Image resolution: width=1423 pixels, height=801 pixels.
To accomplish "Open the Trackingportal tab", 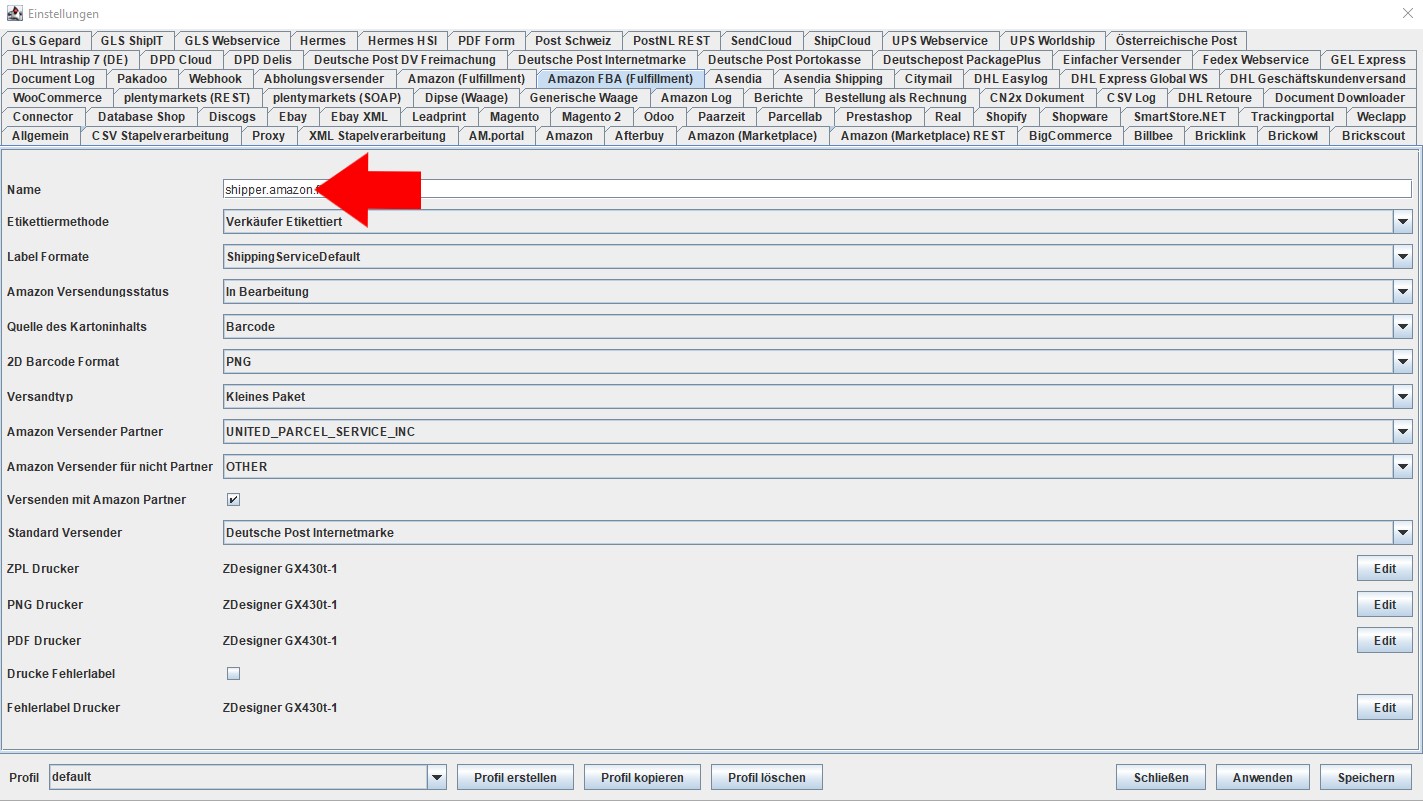I will pos(1292,117).
